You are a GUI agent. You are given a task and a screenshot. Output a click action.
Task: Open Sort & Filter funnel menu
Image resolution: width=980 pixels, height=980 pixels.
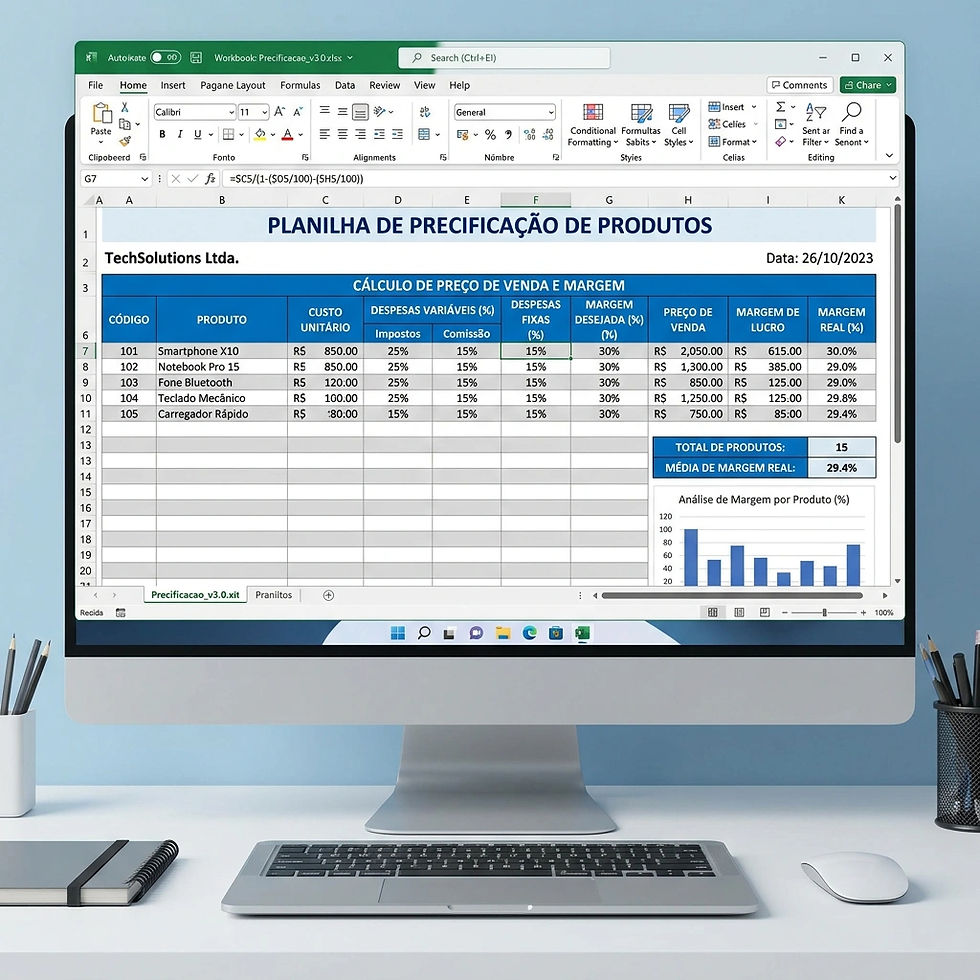coord(816,125)
